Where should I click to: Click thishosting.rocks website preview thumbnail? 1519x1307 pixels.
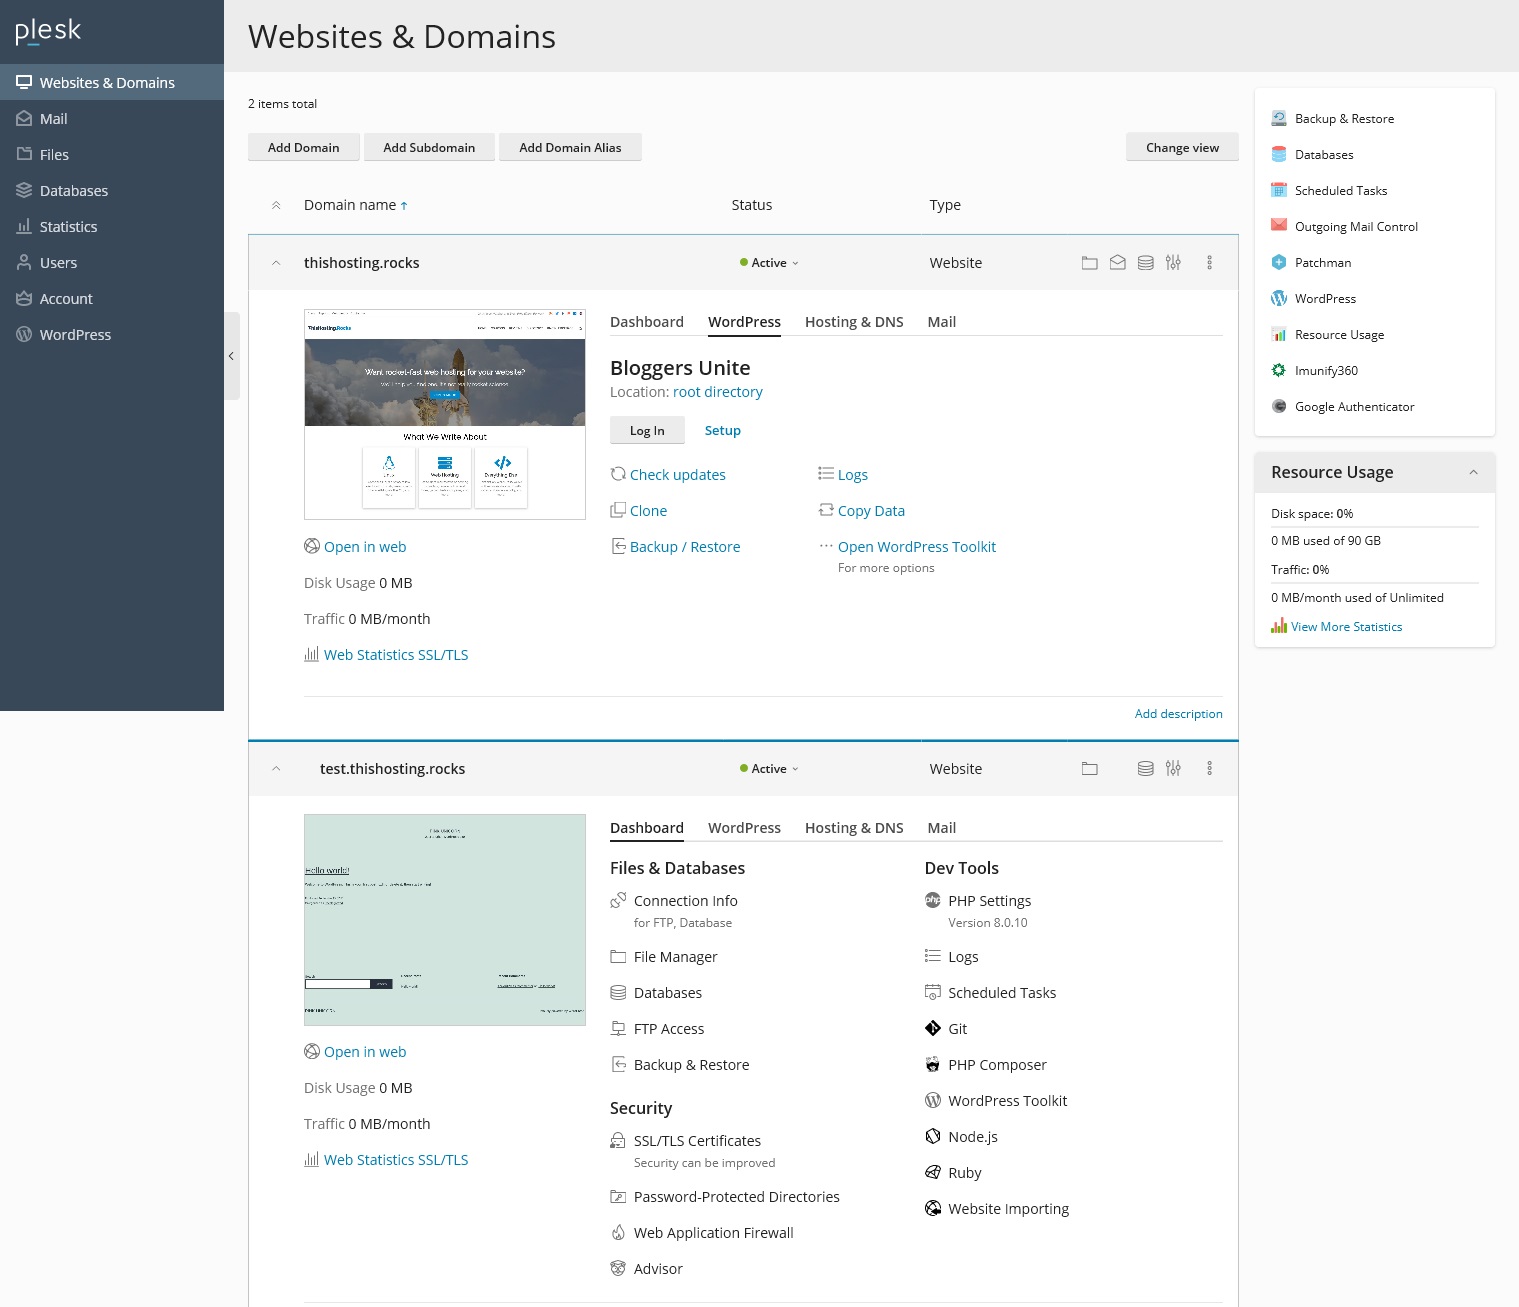[445, 414]
